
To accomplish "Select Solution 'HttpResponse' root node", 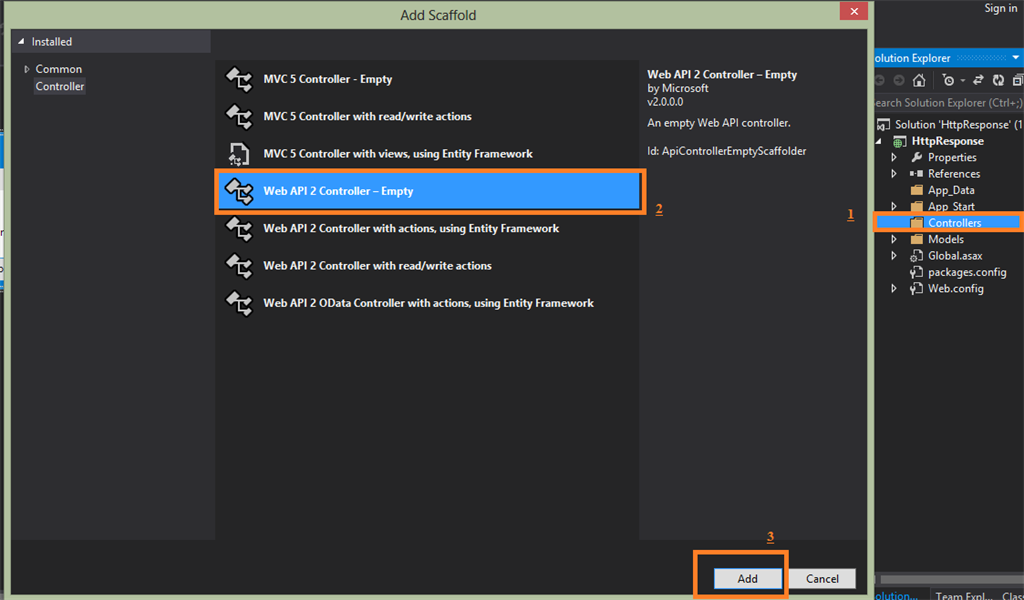I will [950, 124].
